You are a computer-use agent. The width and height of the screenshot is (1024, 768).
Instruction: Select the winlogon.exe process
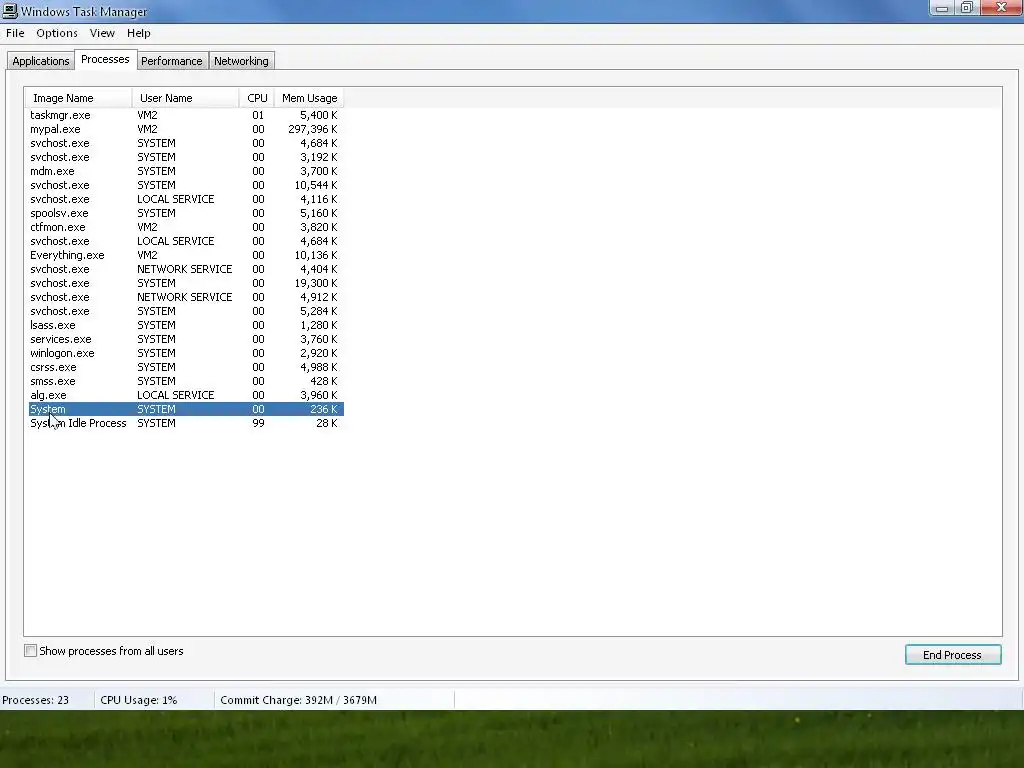pyautogui.click(x=185, y=353)
